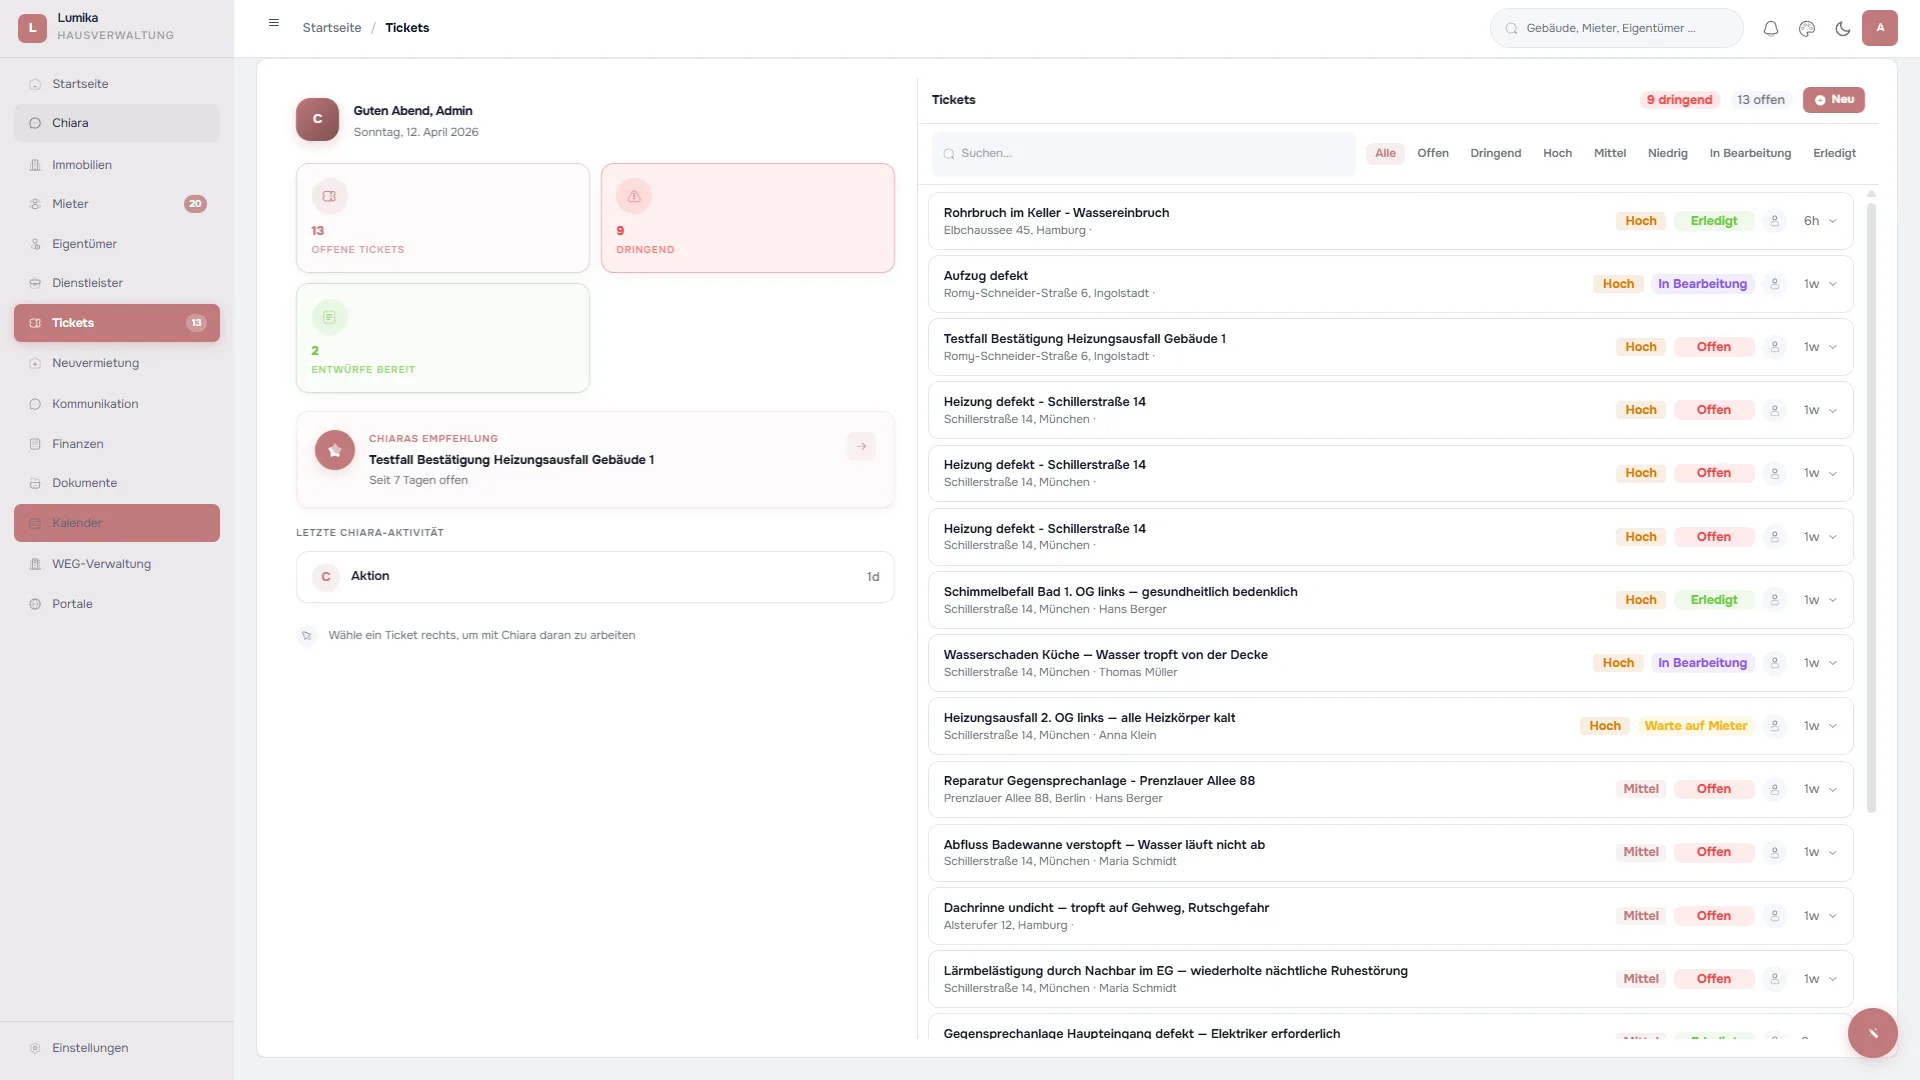The height and width of the screenshot is (1080, 1920).
Task: Click assignee icon on Aufzug defekt ticket
Action: point(1774,284)
